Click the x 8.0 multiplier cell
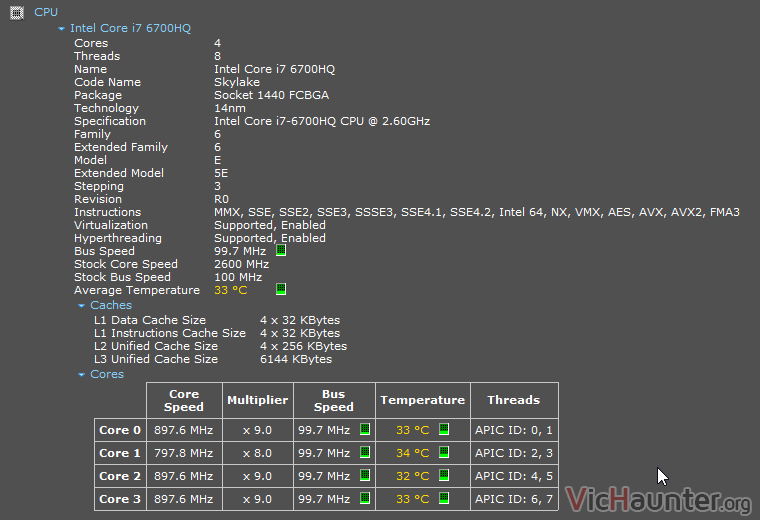This screenshot has height=520, width=760. click(x=258, y=453)
